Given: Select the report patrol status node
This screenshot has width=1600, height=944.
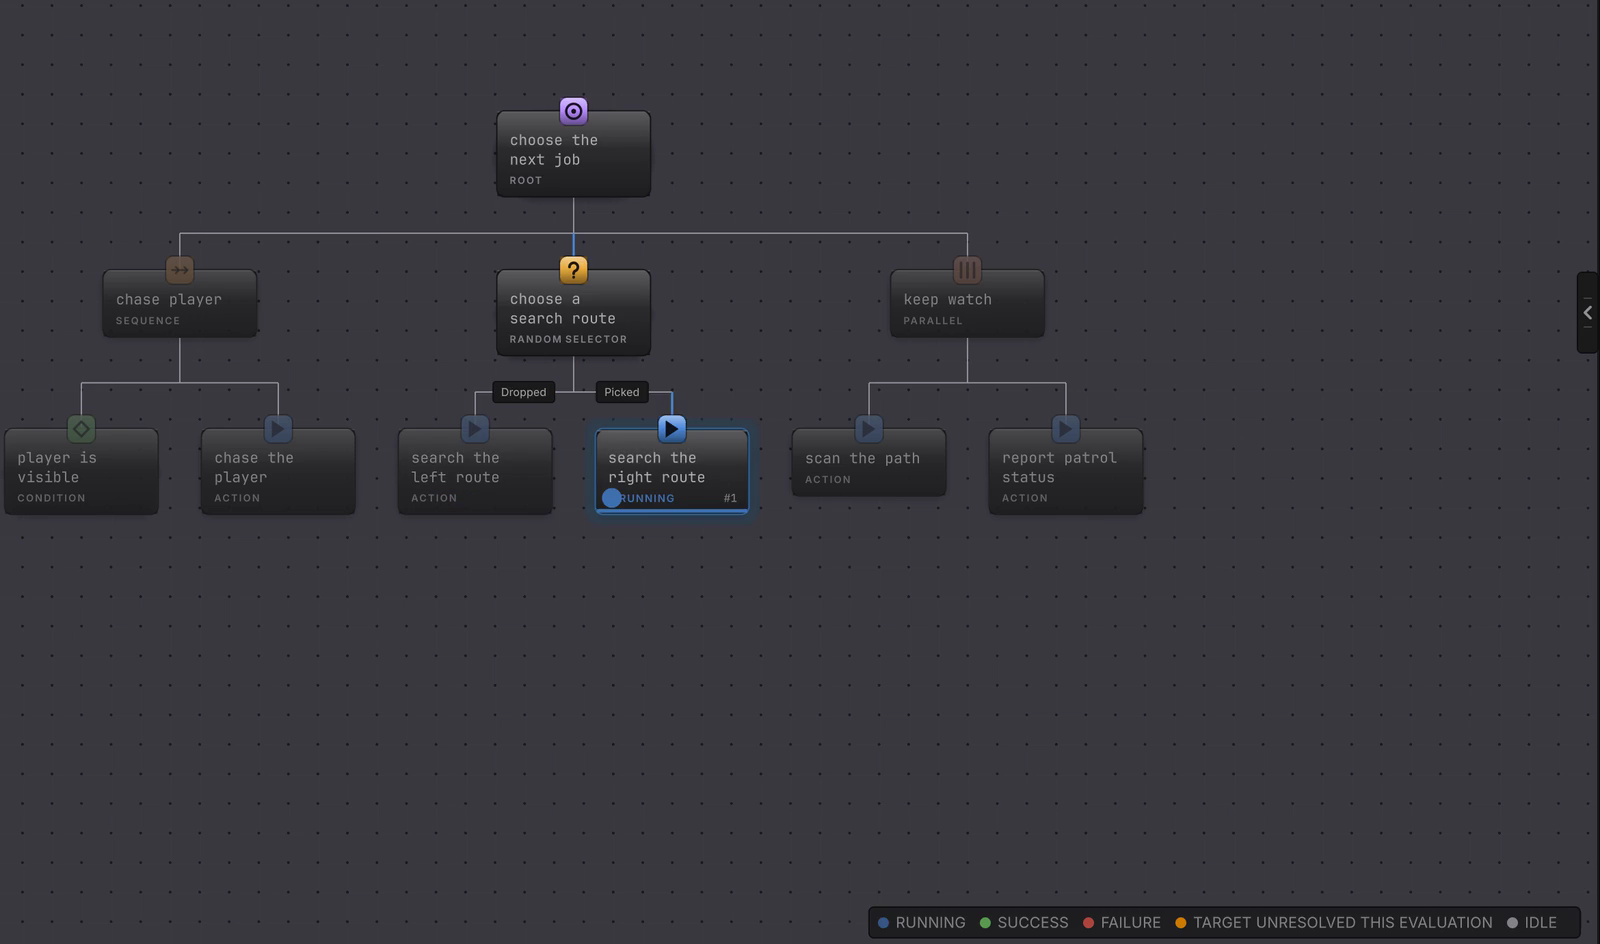Looking at the screenshot, I should coord(1066,472).
